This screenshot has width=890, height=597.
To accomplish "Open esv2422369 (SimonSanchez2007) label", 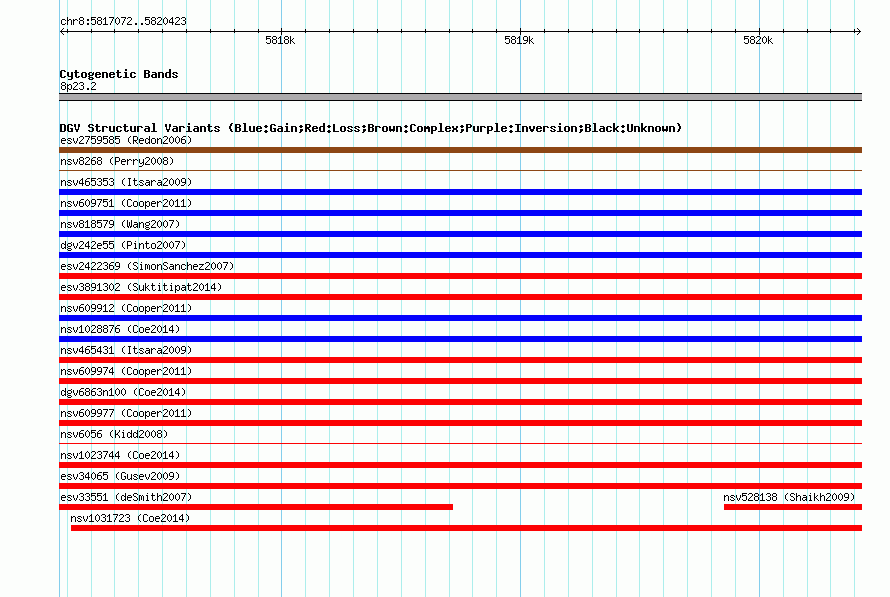I will coord(147,266).
